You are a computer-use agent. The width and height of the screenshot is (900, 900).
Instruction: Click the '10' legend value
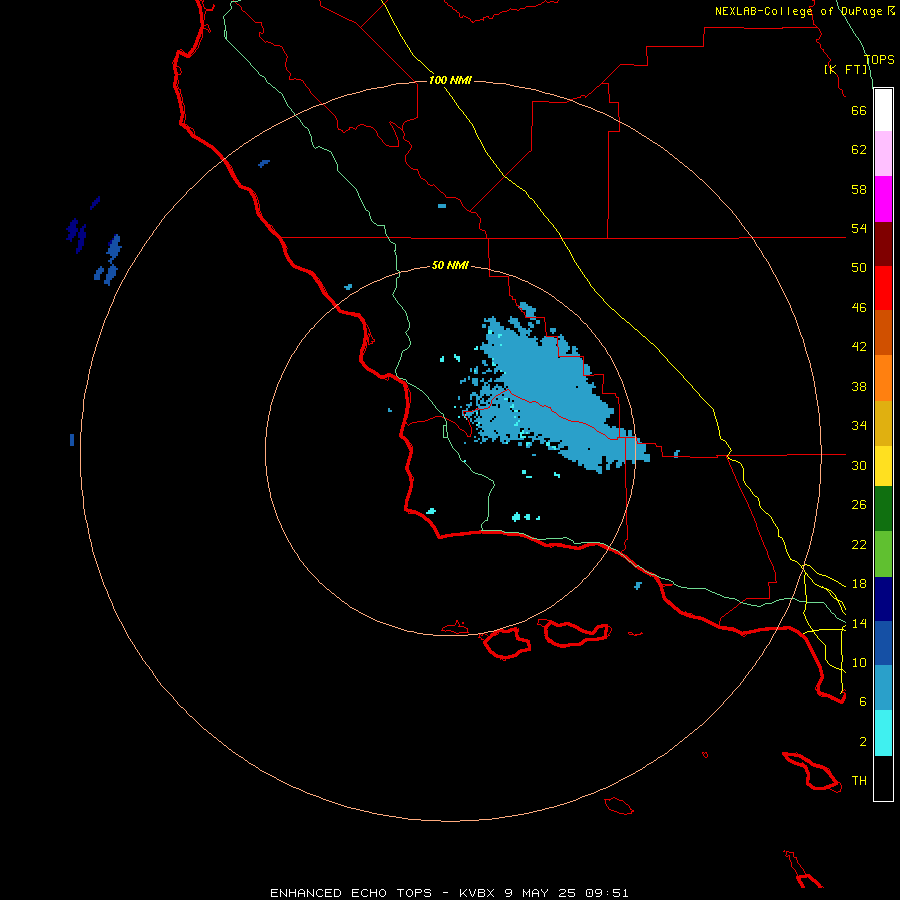[859, 662]
